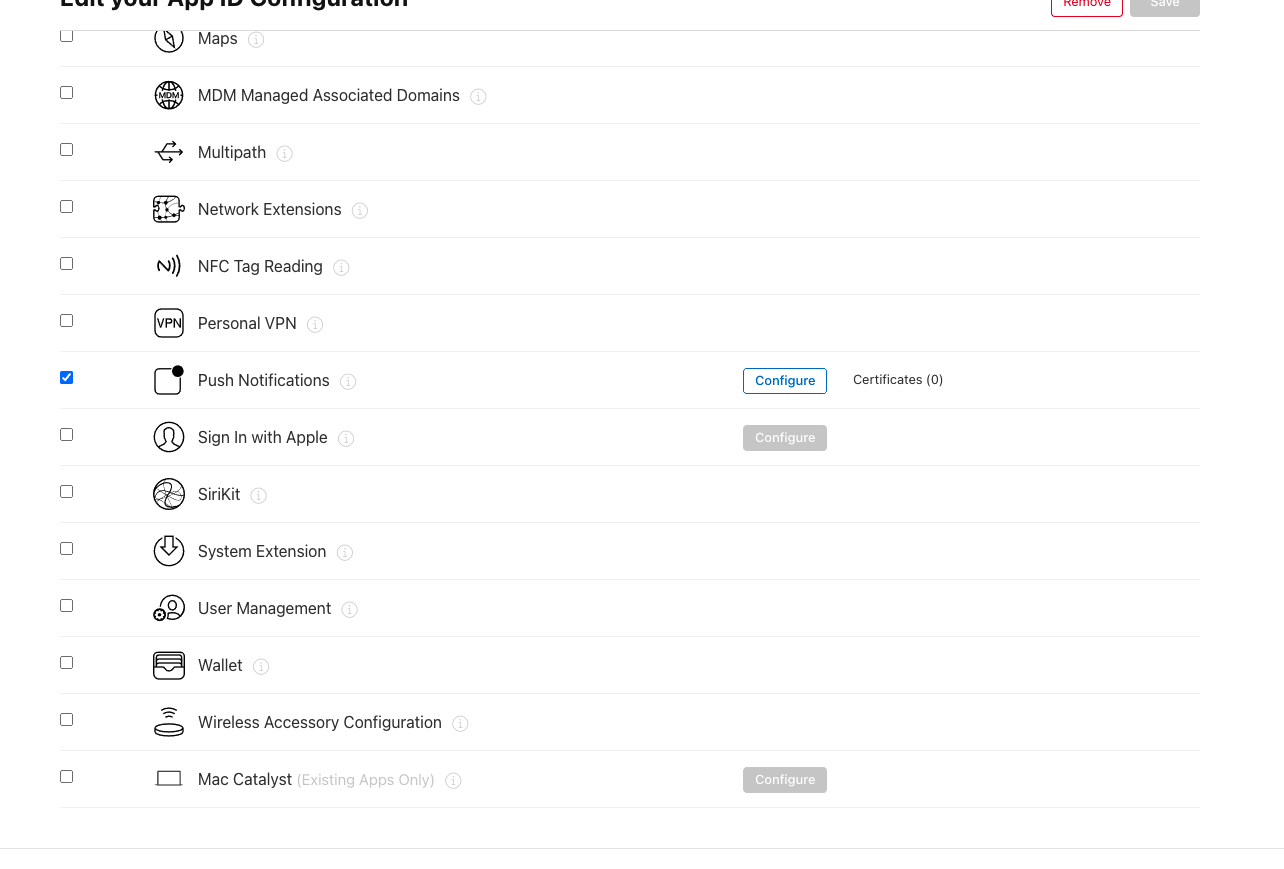Click the MDM Managed Associated Domains globe icon
The width and height of the screenshot is (1284, 869).
coord(169,95)
